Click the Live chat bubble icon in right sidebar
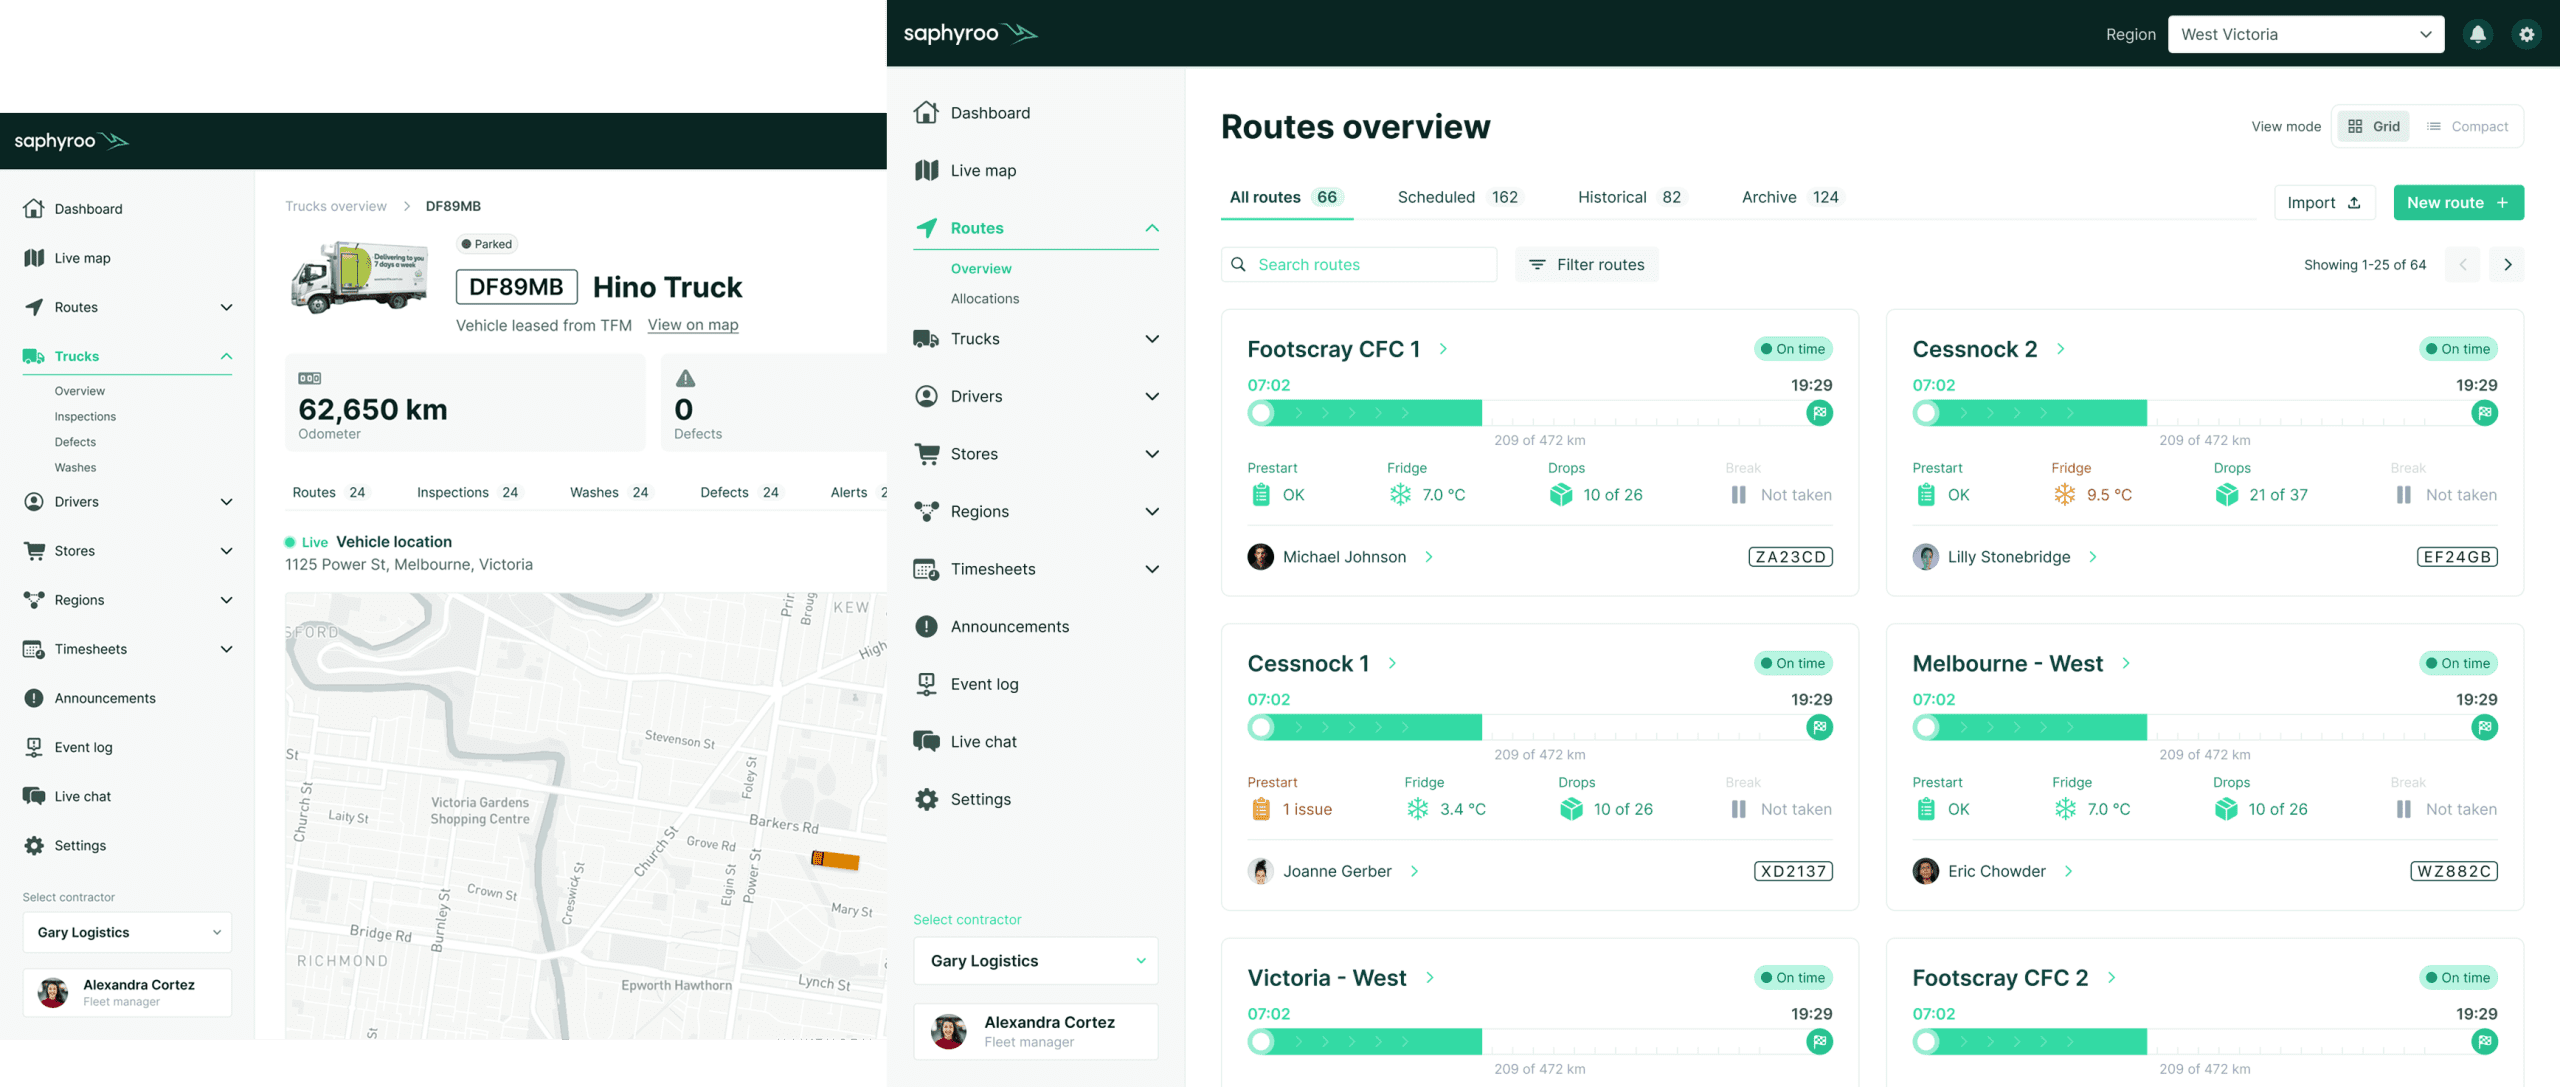 [x=926, y=742]
